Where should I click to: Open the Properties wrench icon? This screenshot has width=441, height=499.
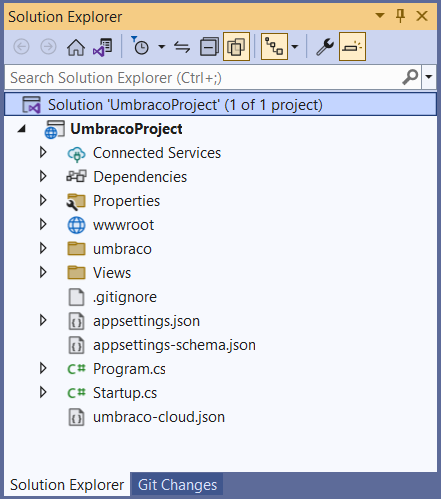[325, 47]
